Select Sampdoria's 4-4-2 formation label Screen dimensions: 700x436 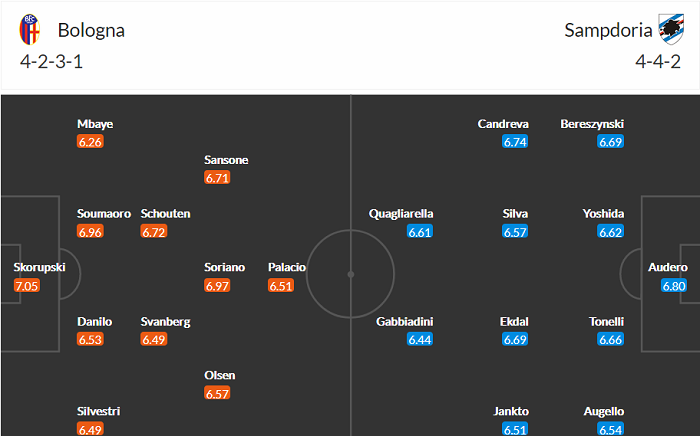(659, 62)
